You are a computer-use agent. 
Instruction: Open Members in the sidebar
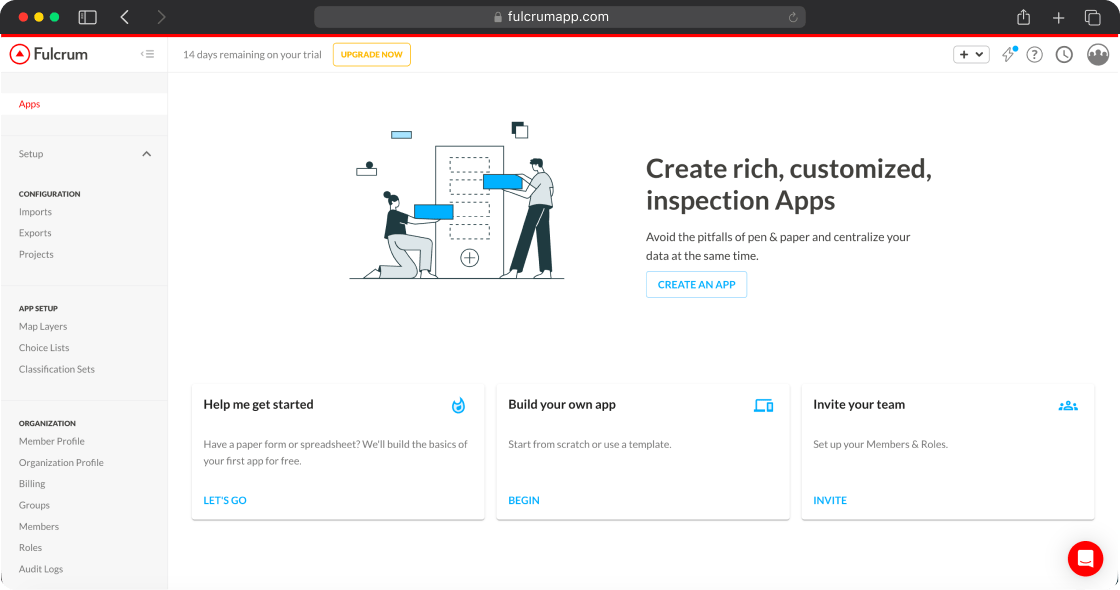(x=39, y=526)
